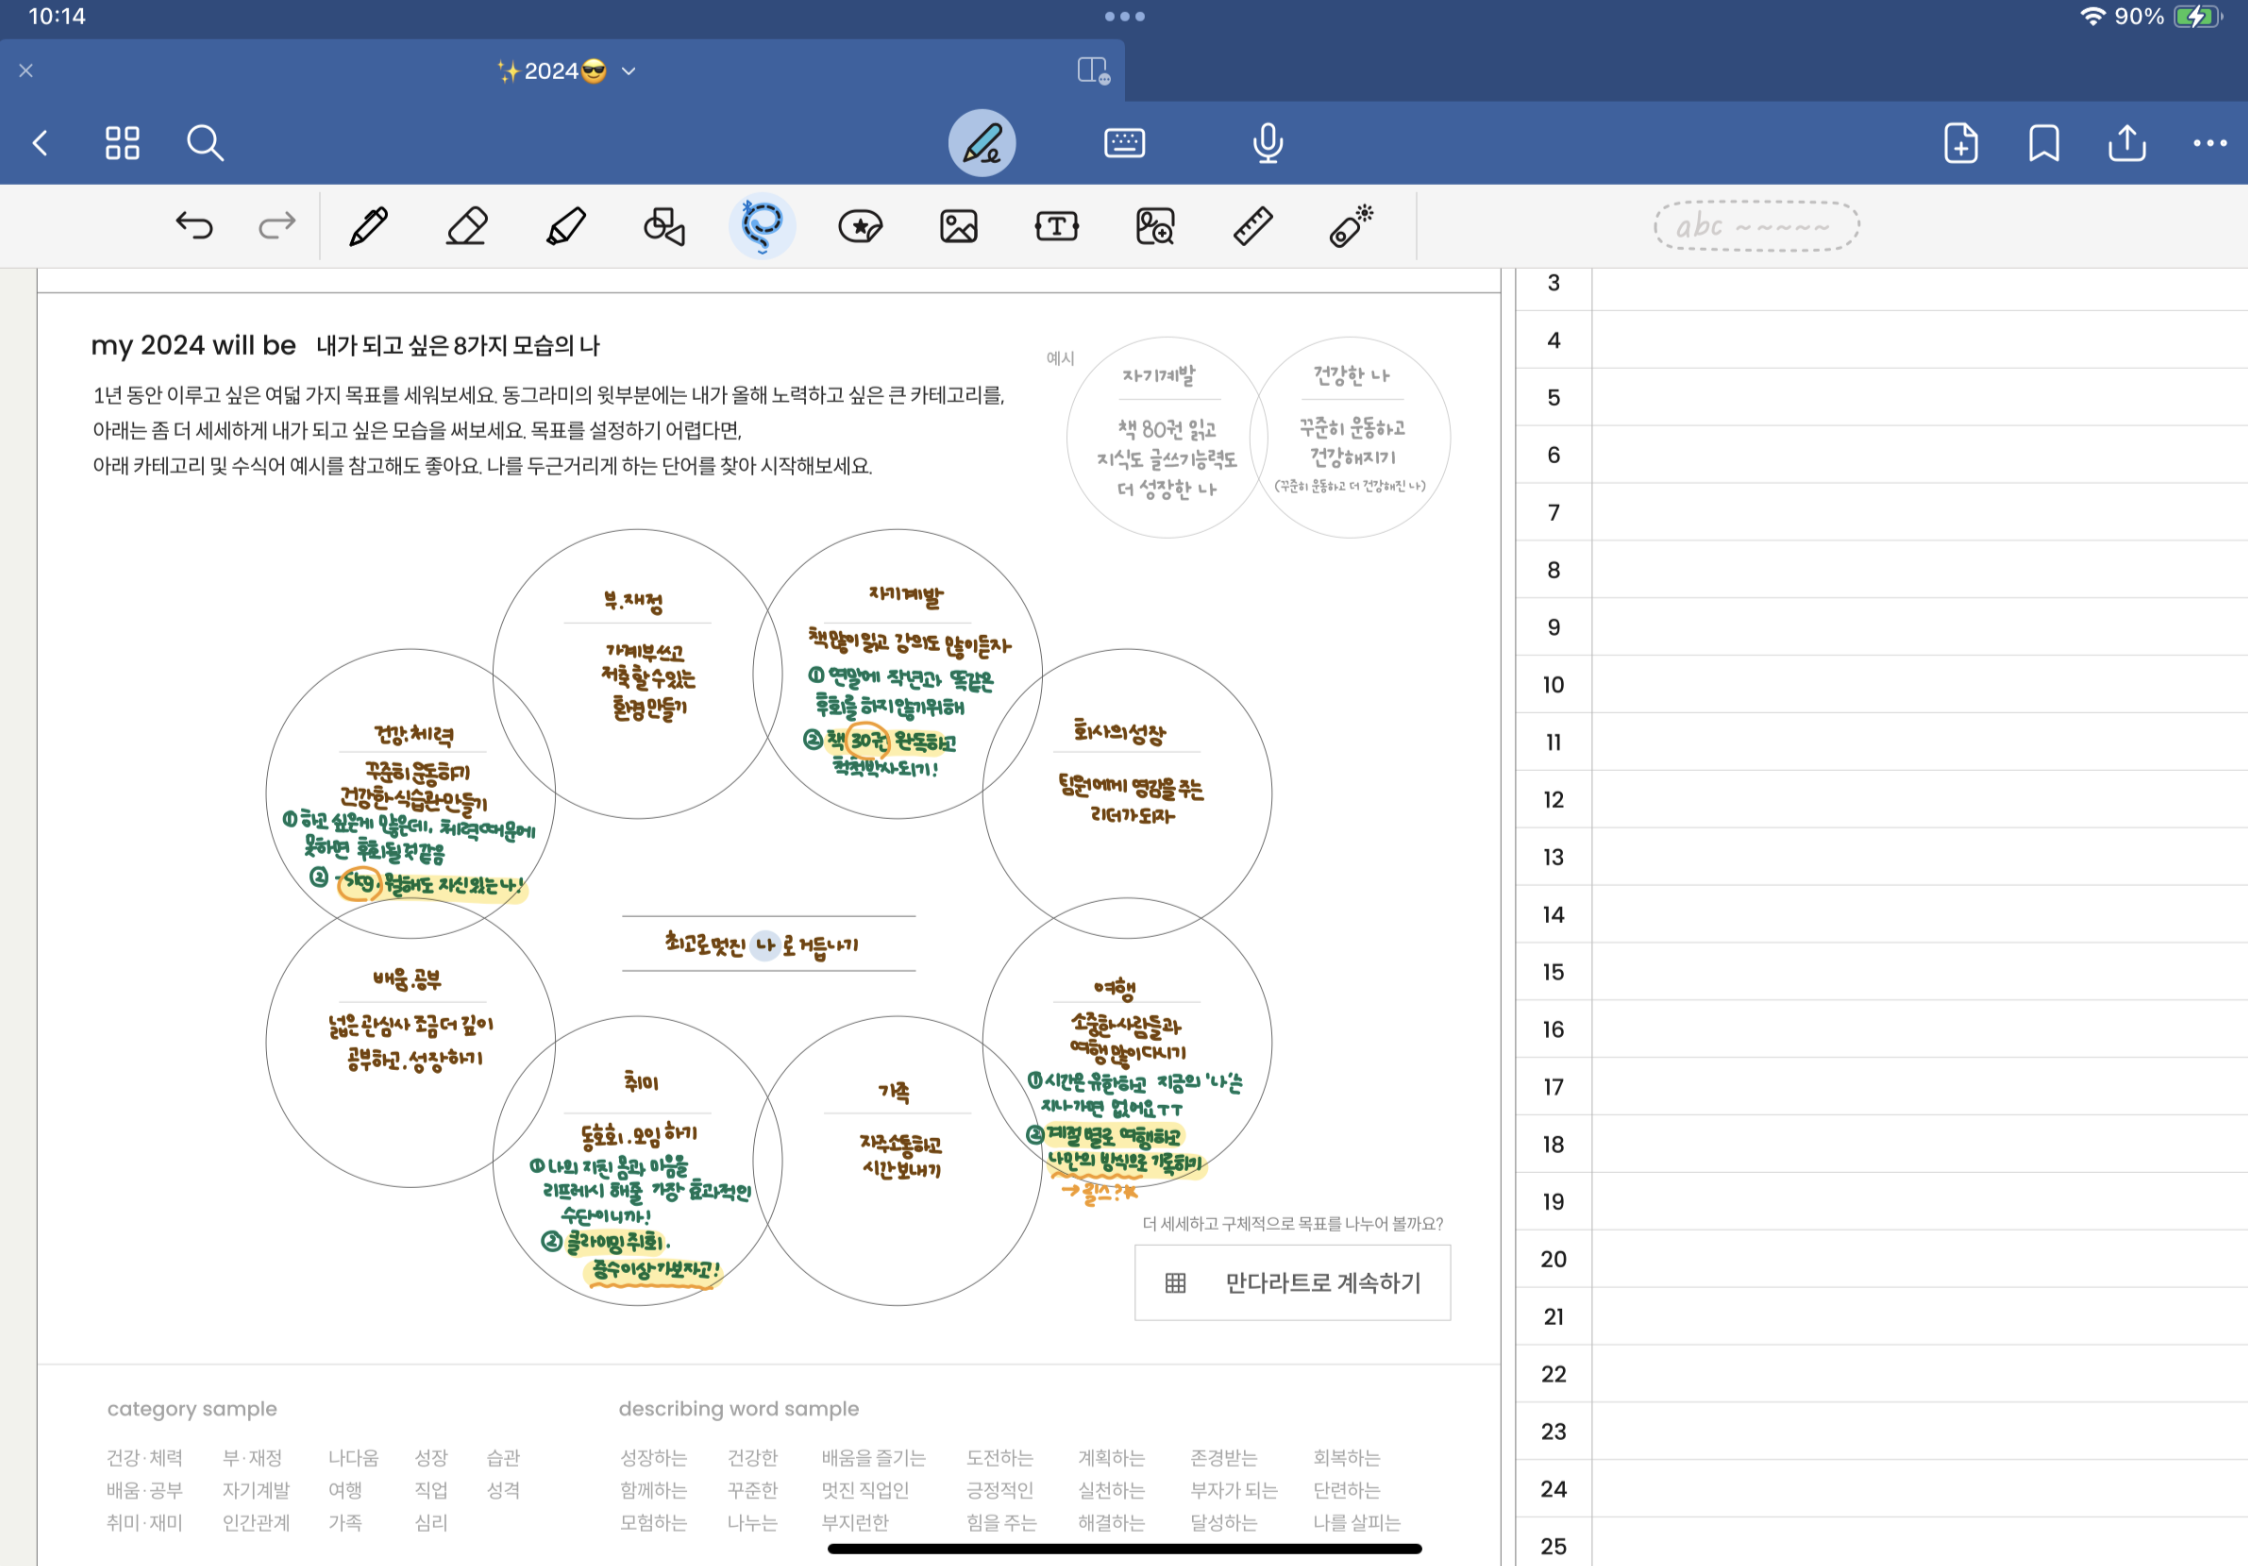Enable the Ruler tool
Image resolution: width=2248 pixels, height=1566 pixels.
click(x=1252, y=226)
